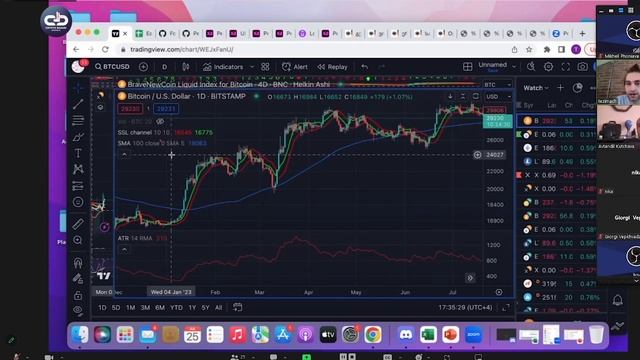
Task: Start bar Replay mode
Action: pos(333,67)
